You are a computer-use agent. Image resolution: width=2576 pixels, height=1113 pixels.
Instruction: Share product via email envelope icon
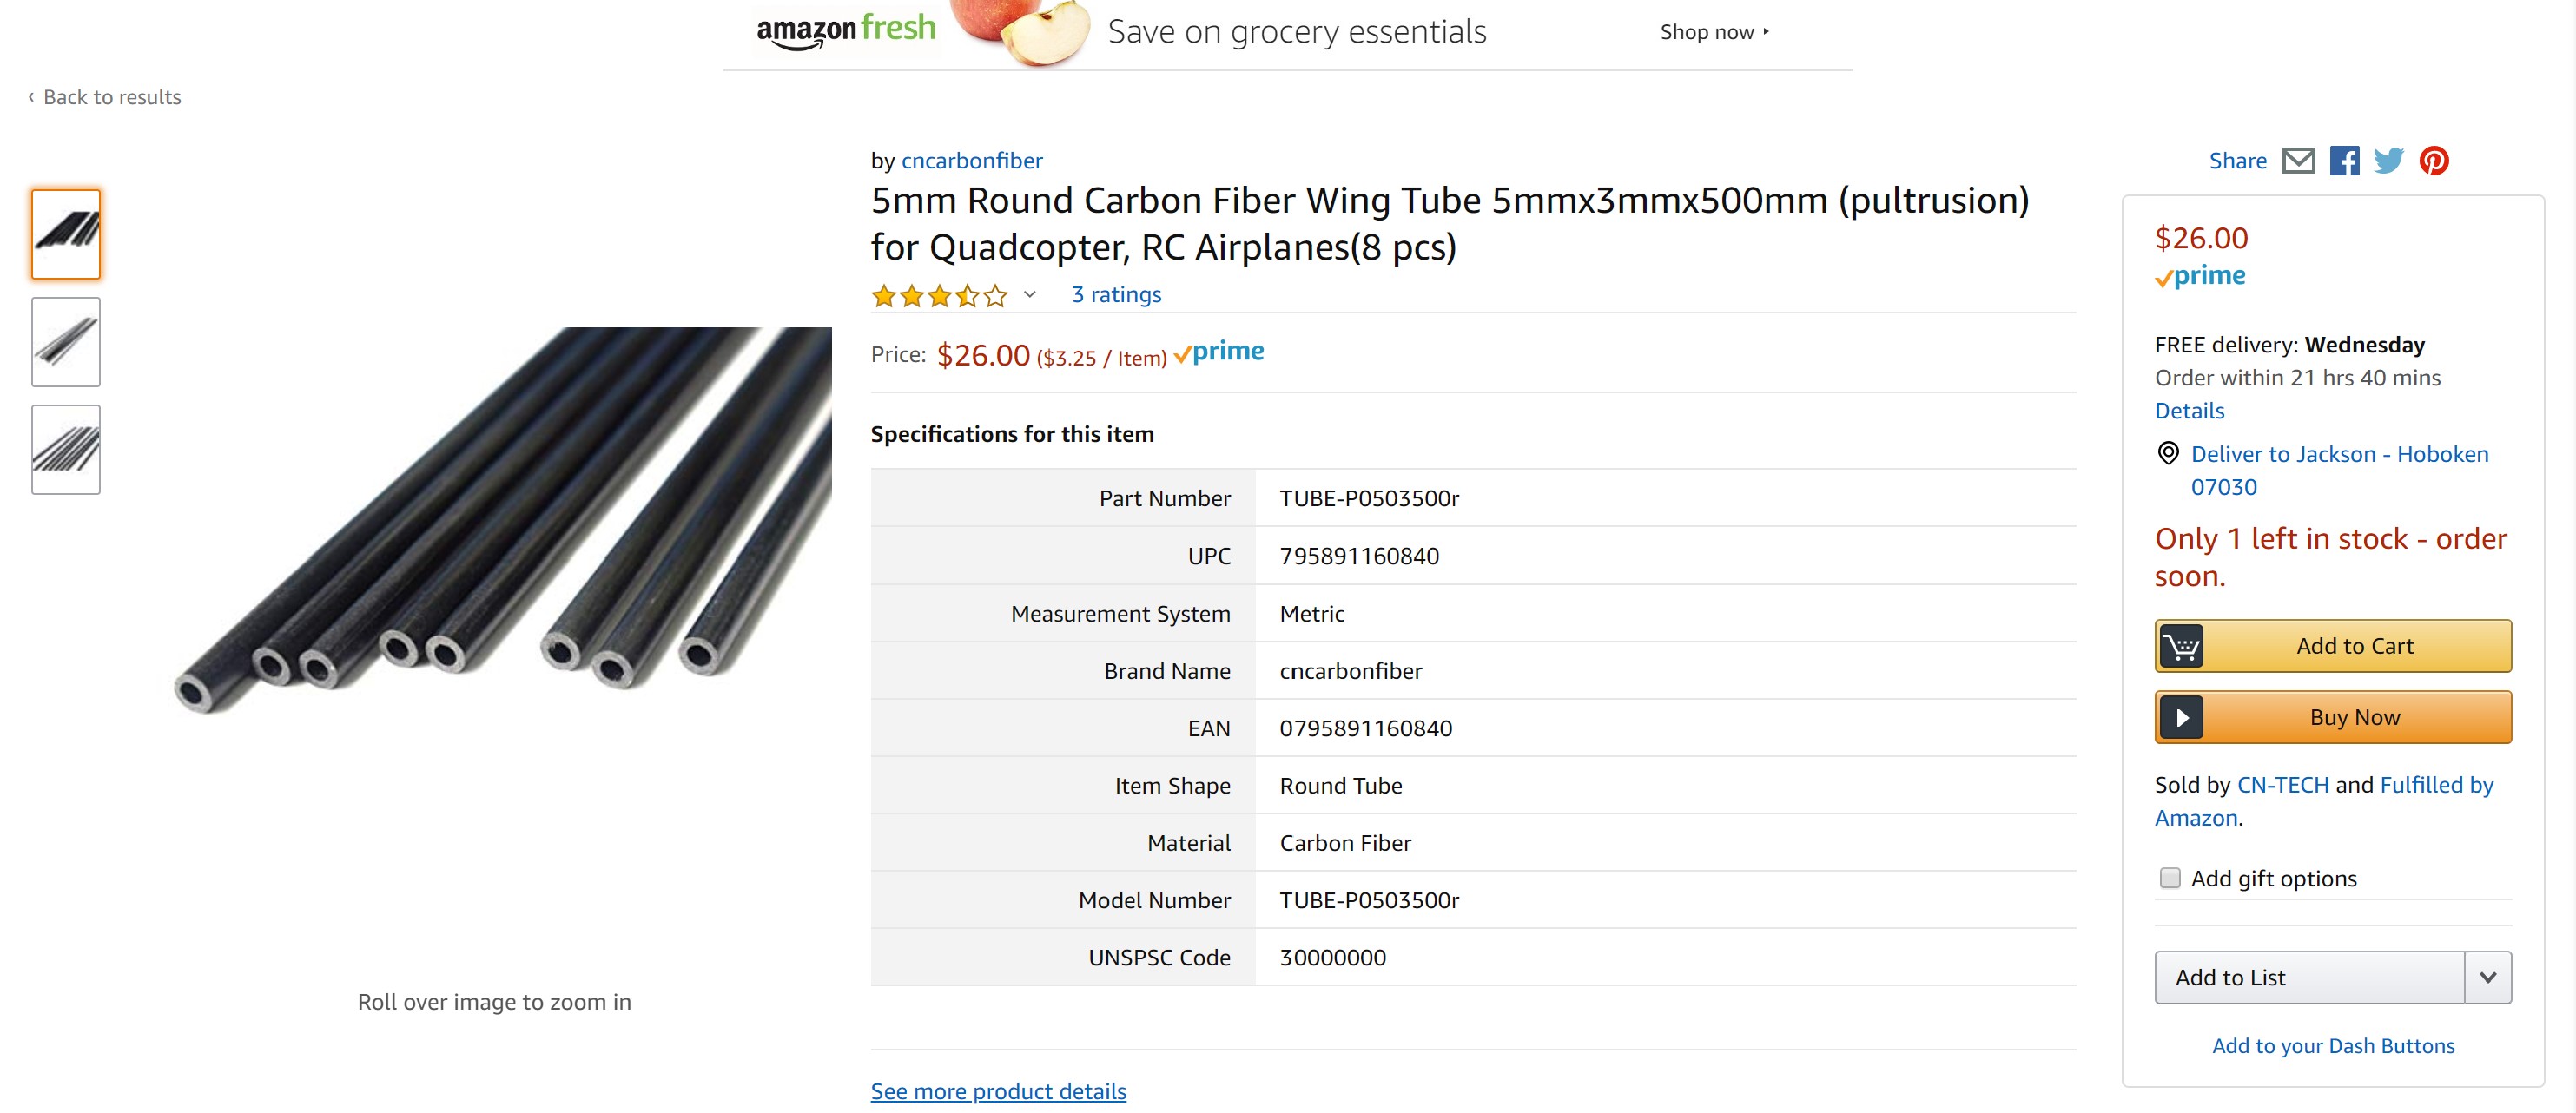click(x=2298, y=161)
